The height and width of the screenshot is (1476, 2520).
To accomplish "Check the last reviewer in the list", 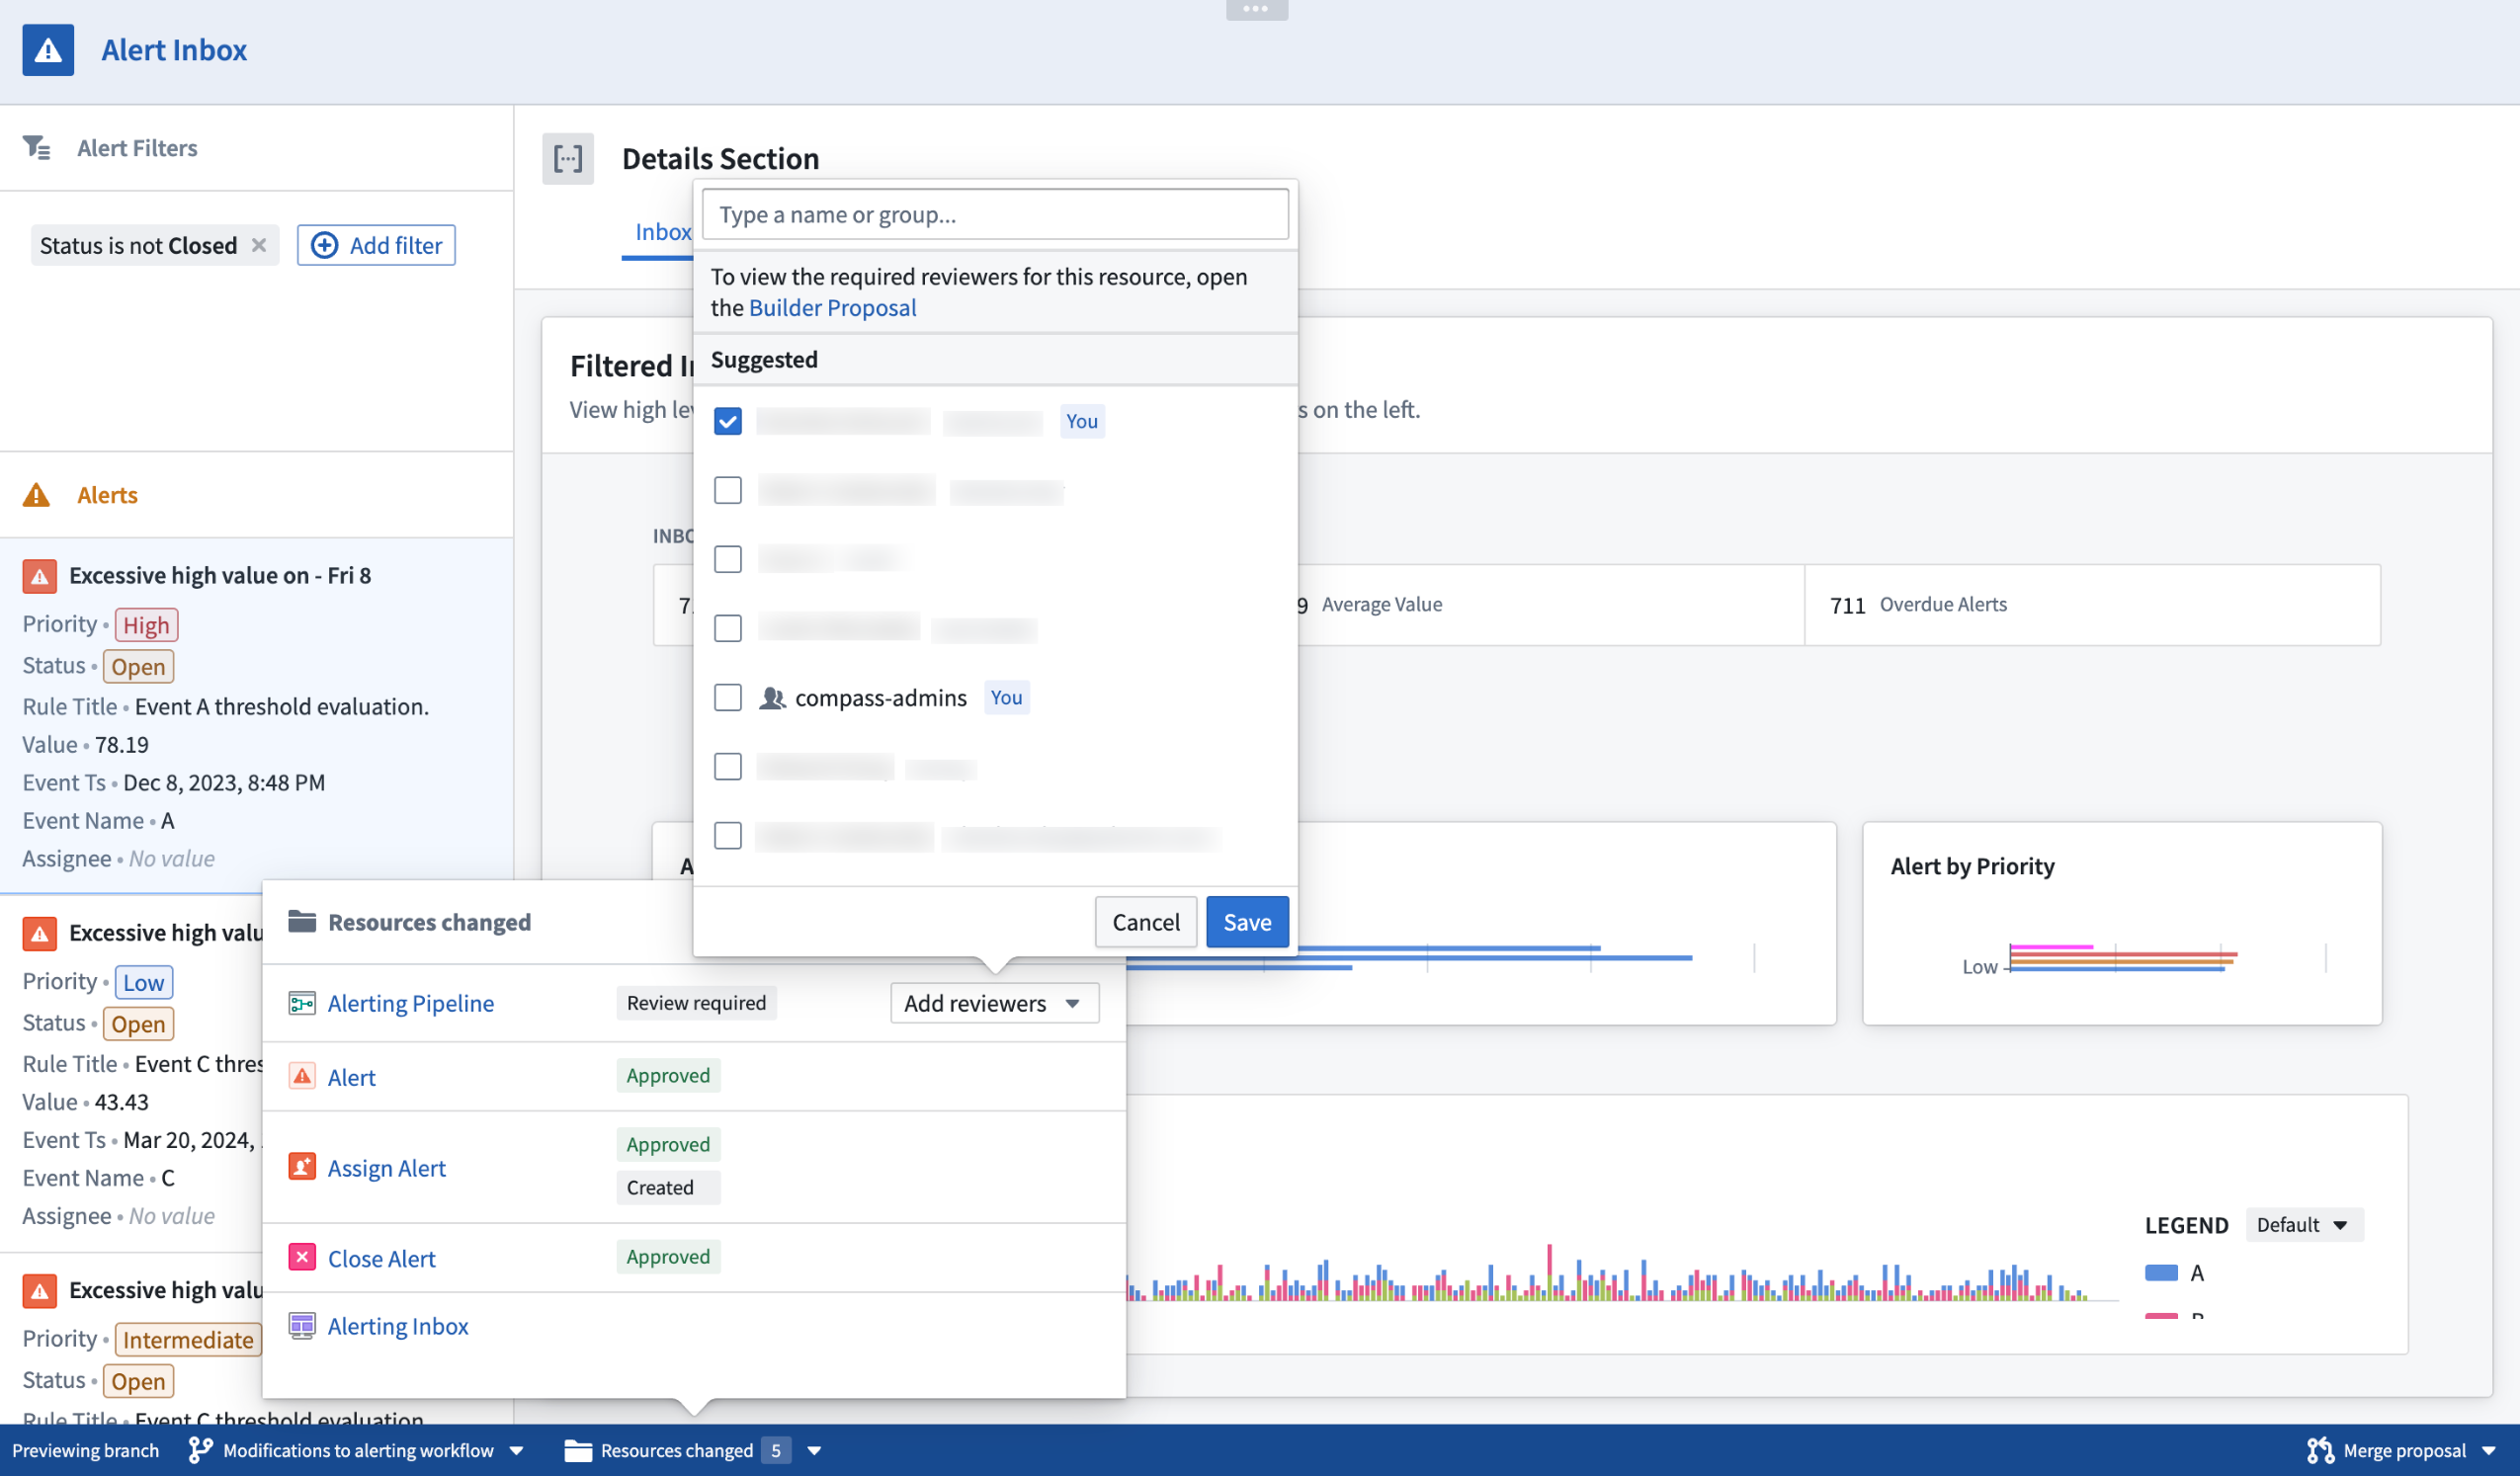I will pyautogui.click(x=727, y=835).
